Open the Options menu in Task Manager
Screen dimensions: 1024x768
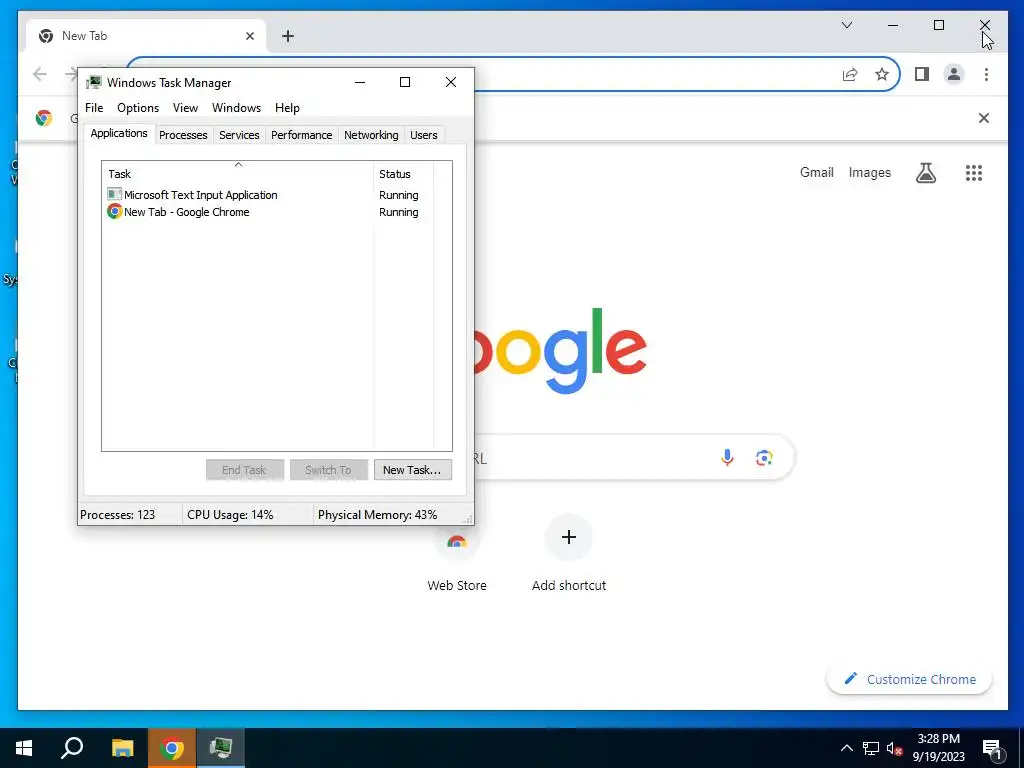coord(138,108)
